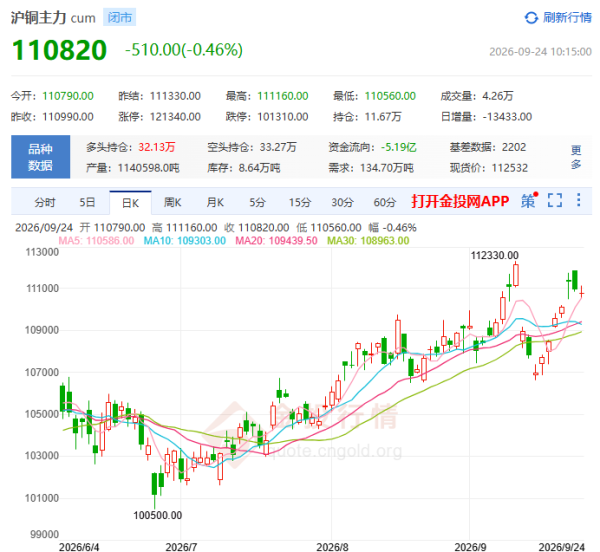Viewport: 600px width, 552px height.
Task: Click the MA30: 108963.00 legend label
Action: point(368,241)
